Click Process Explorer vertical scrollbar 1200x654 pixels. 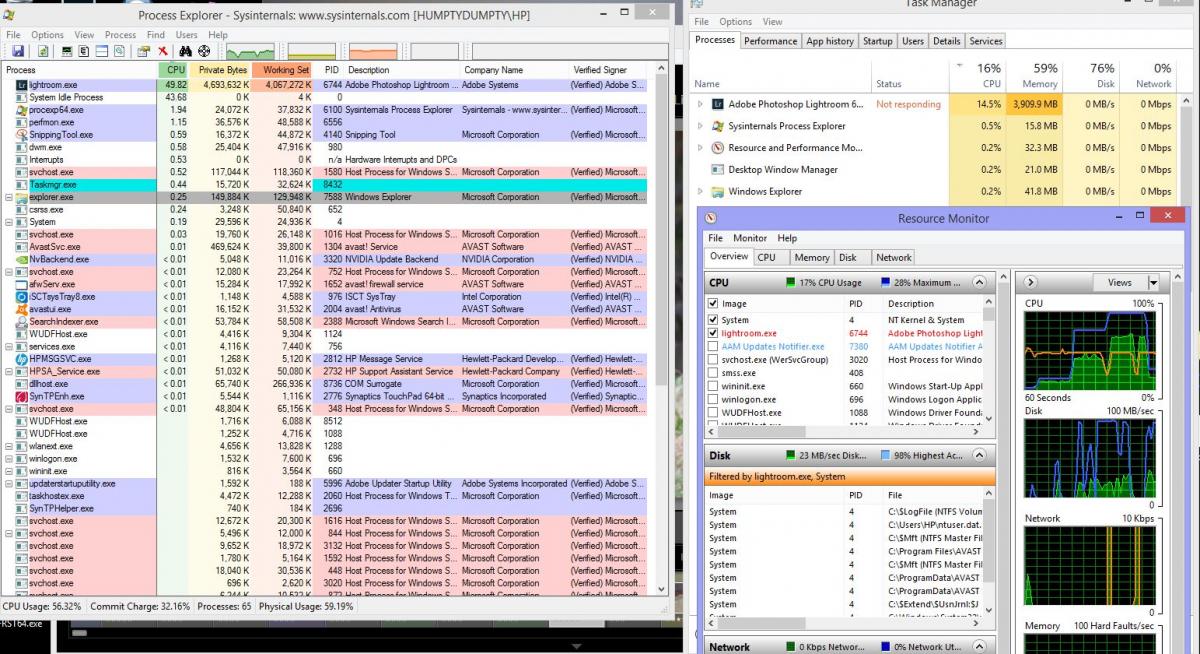[661, 330]
